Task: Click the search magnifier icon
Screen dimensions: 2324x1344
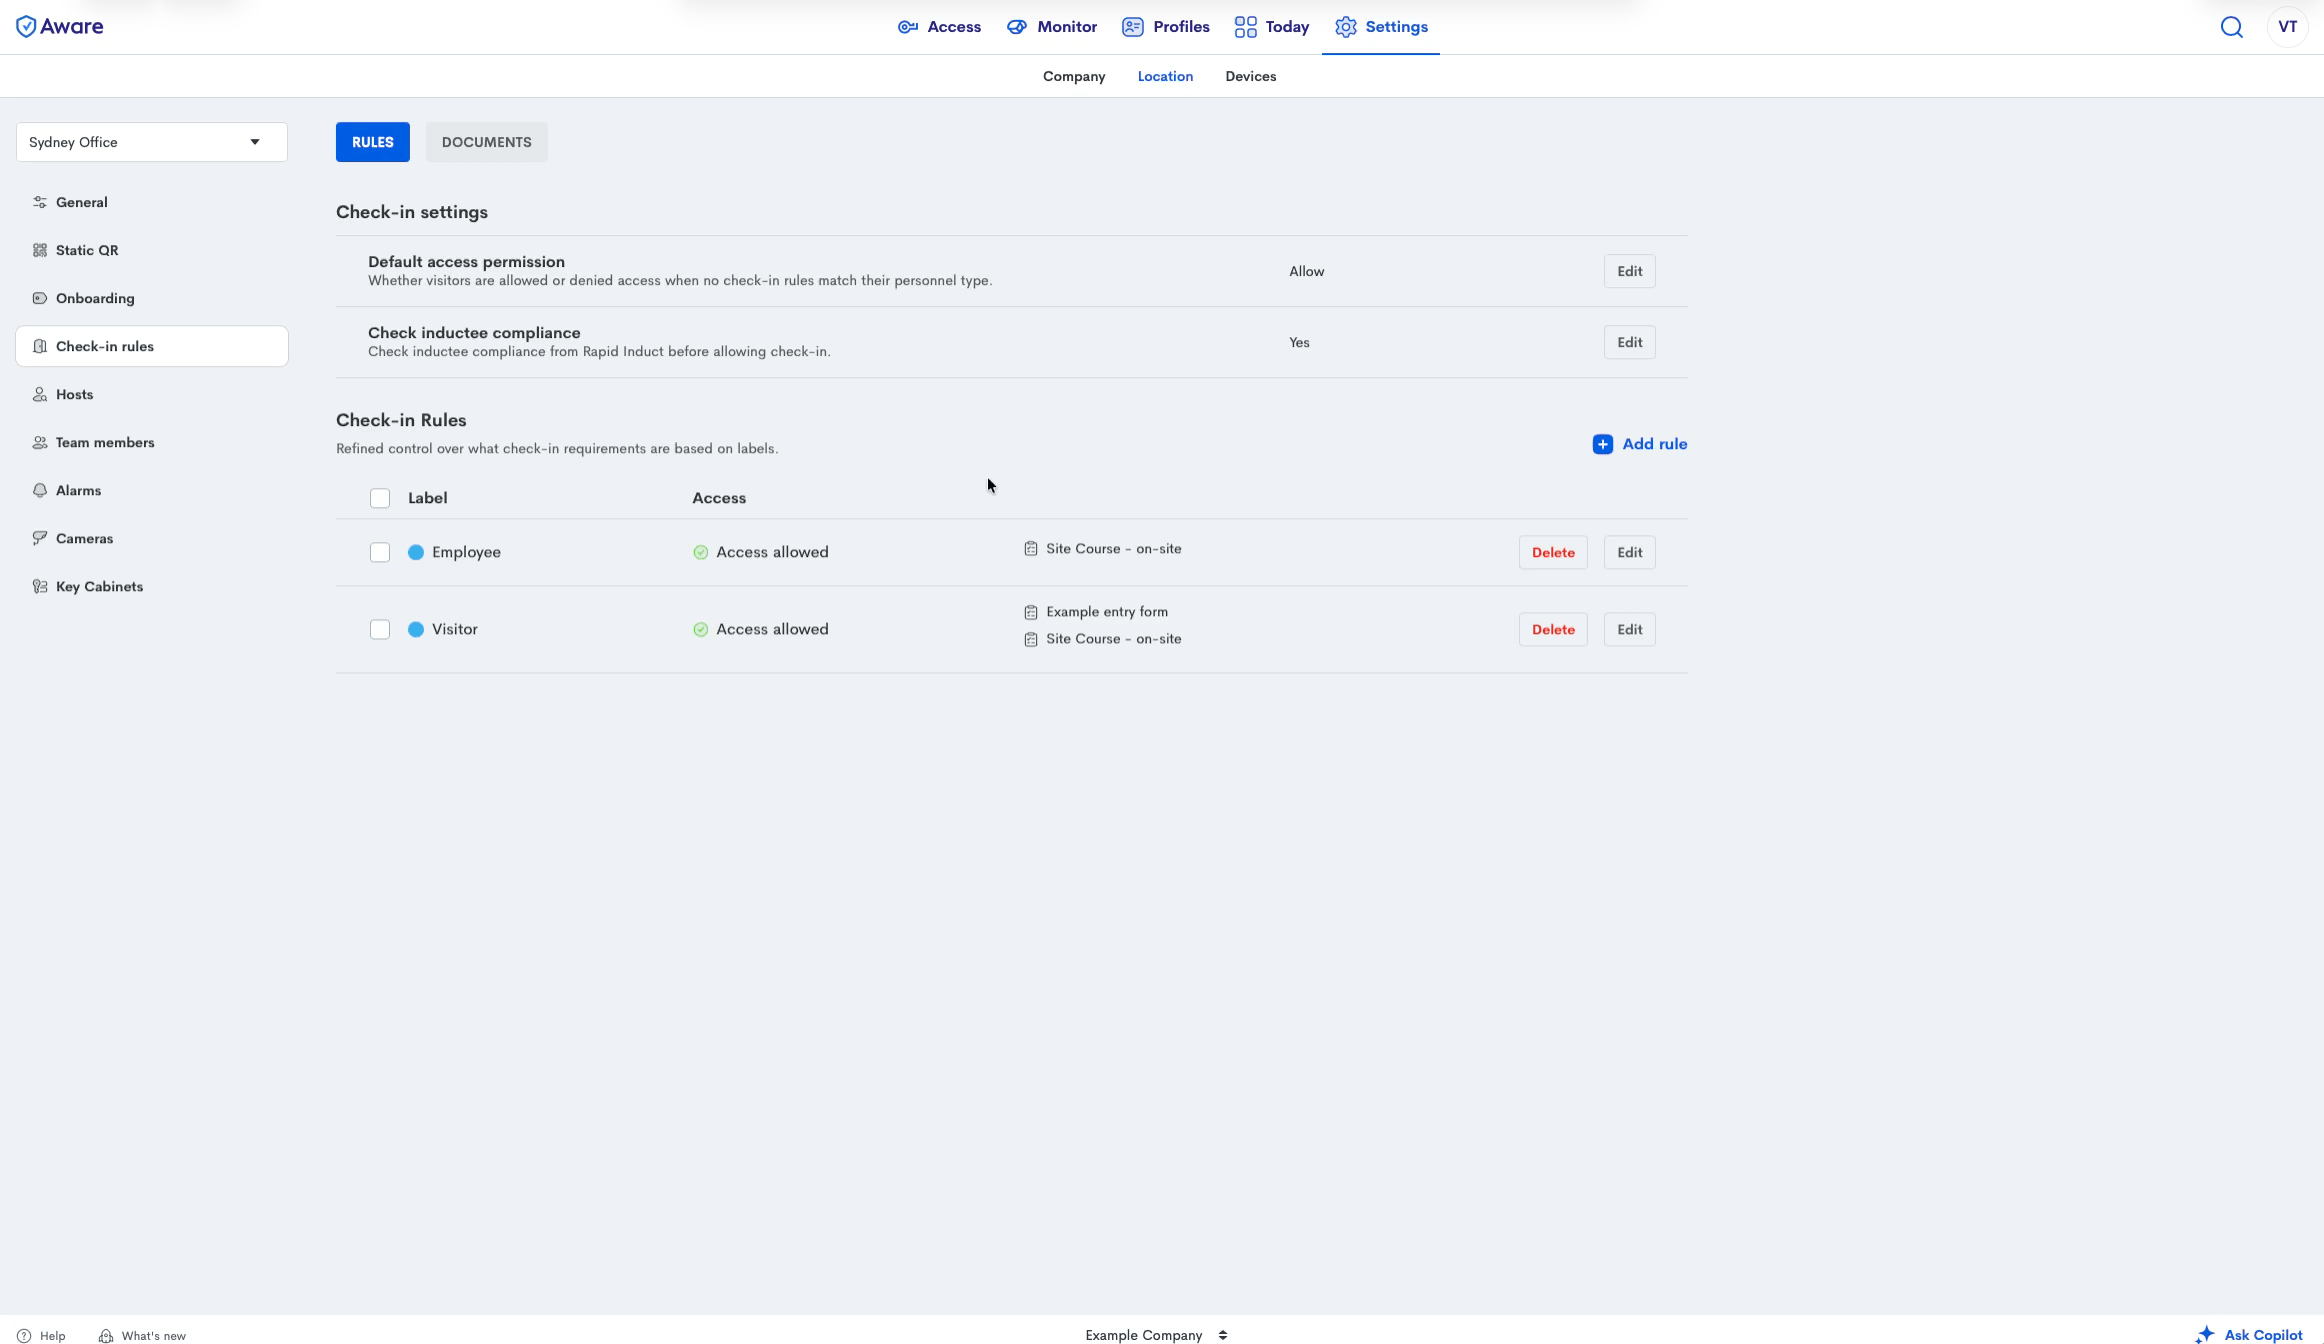Action: click(x=2231, y=27)
